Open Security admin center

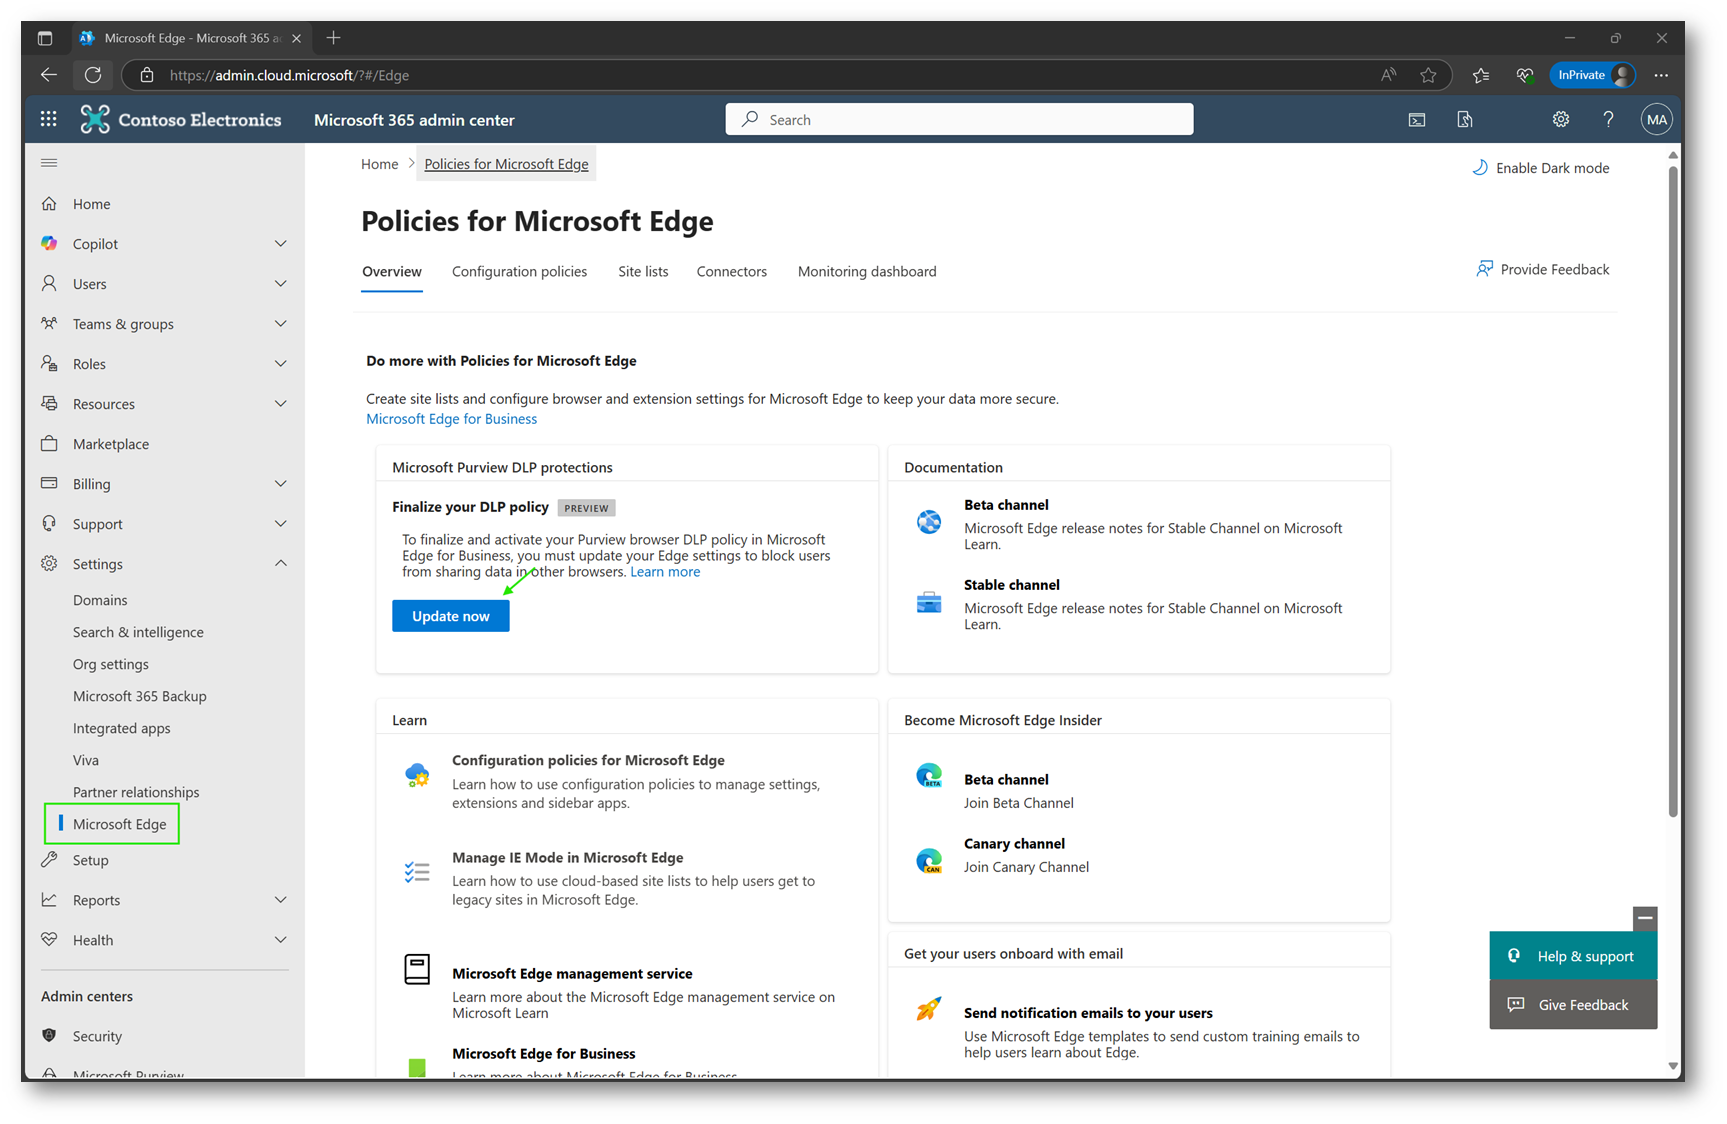pyautogui.click(x=97, y=1036)
